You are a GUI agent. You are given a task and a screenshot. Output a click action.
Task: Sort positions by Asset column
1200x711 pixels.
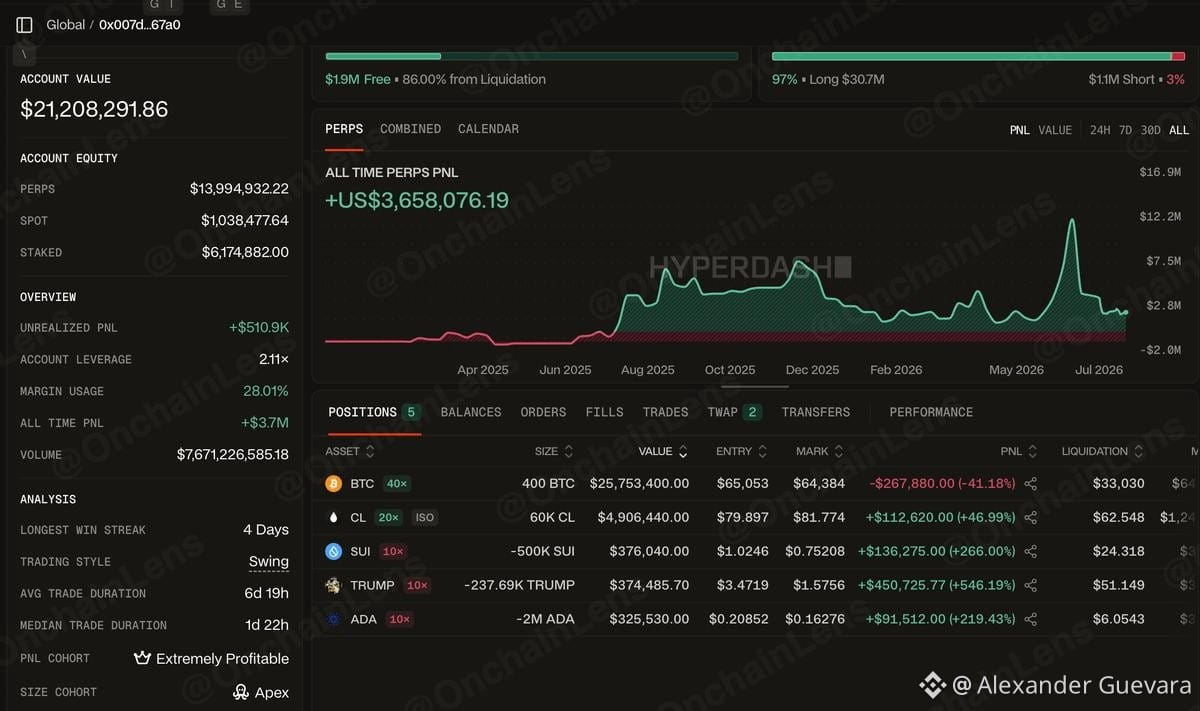350,451
